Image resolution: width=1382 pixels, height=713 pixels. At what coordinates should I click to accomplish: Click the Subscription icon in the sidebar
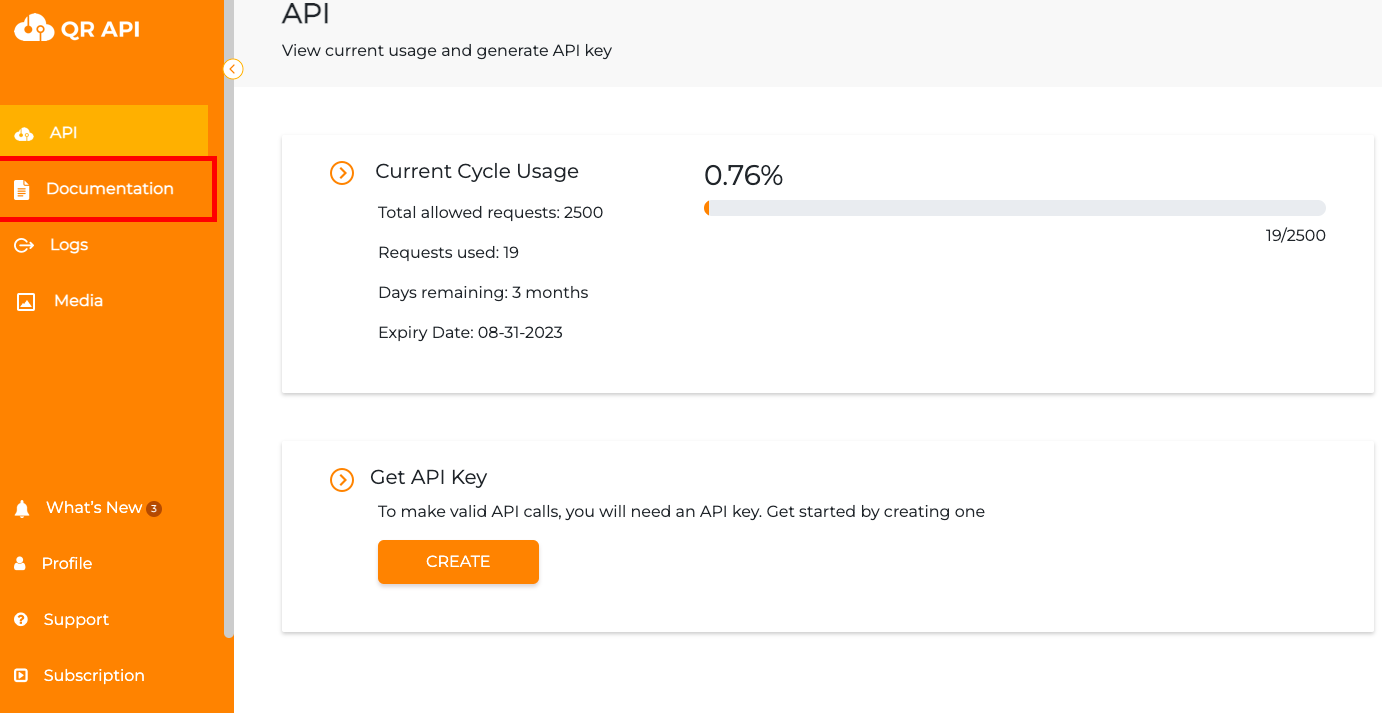21,676
